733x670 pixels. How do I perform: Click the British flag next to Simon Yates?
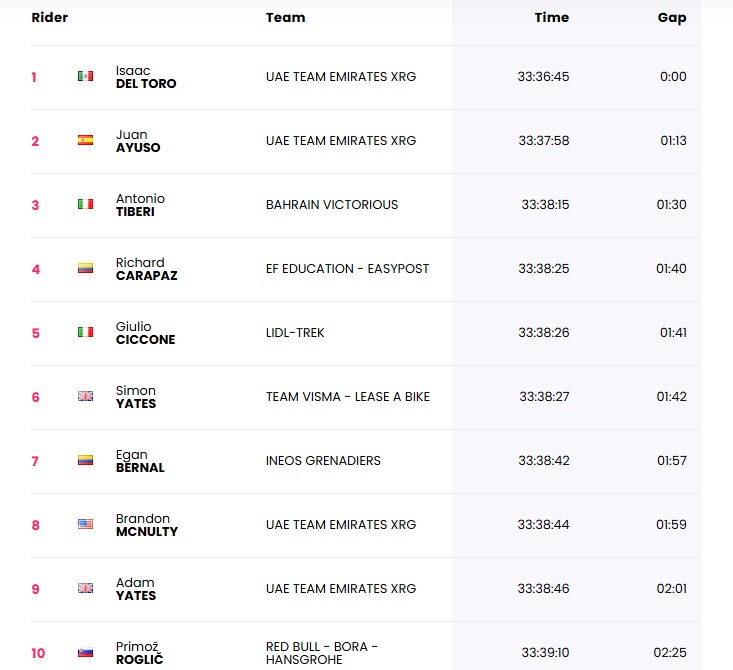pyautogui.click(x=86, y=396)
